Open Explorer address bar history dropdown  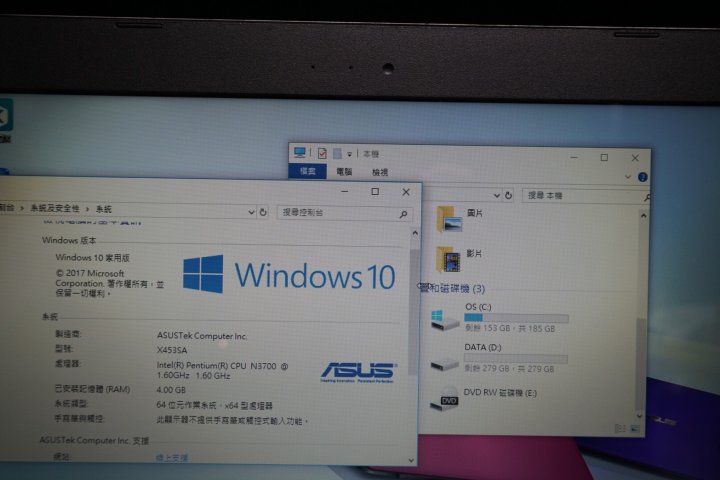496,195
